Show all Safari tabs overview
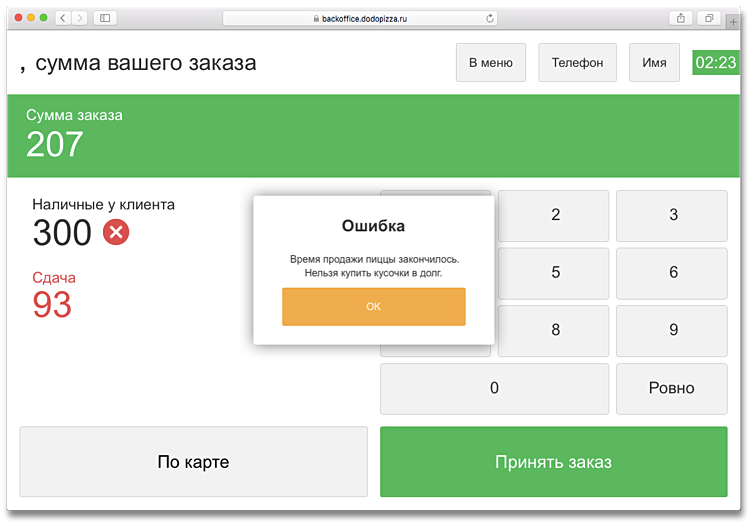The height and width of the screenshot is (523, 750). 709,18
